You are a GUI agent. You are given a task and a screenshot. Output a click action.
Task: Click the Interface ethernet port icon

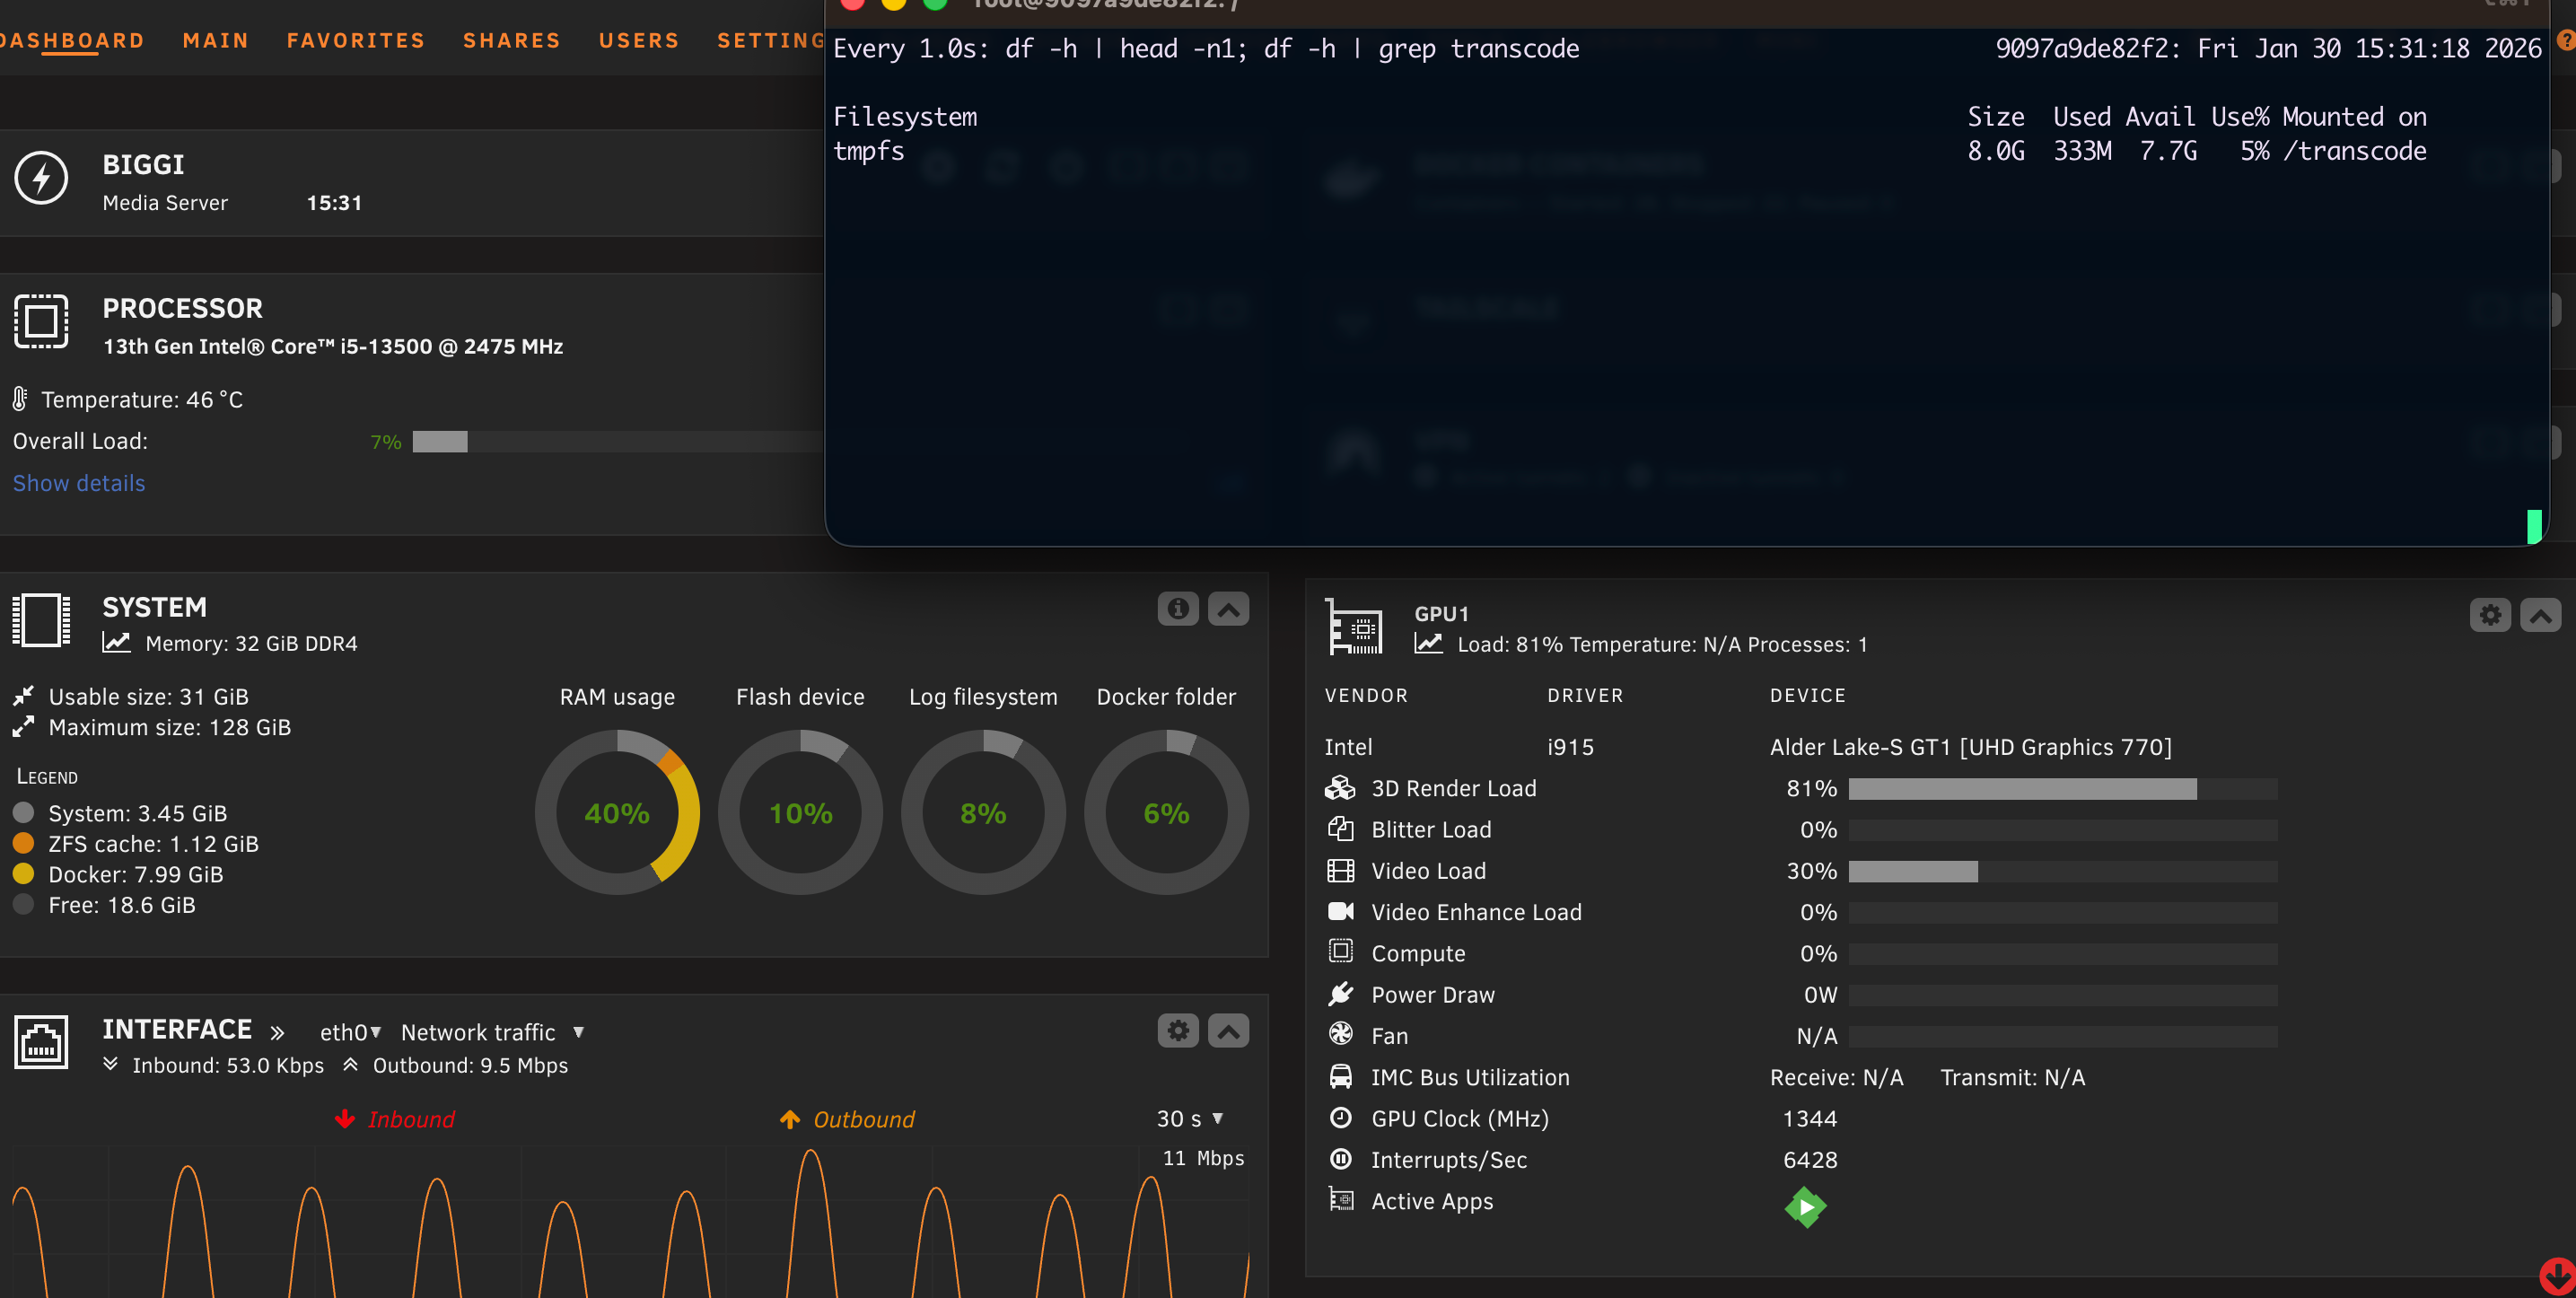pos(41,1042)
